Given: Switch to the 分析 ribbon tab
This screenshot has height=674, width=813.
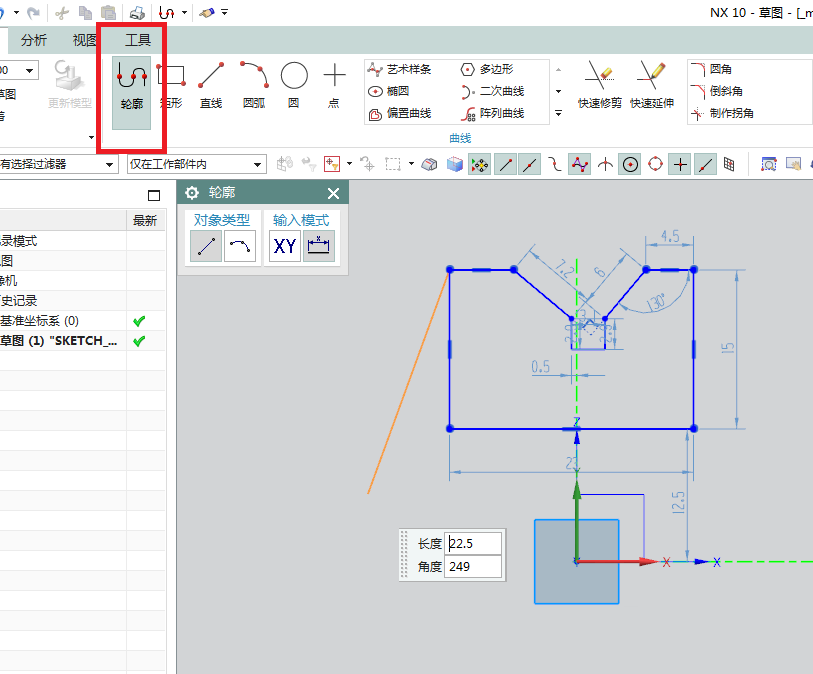Looking at the screenshot, I should tap(33, 40).
